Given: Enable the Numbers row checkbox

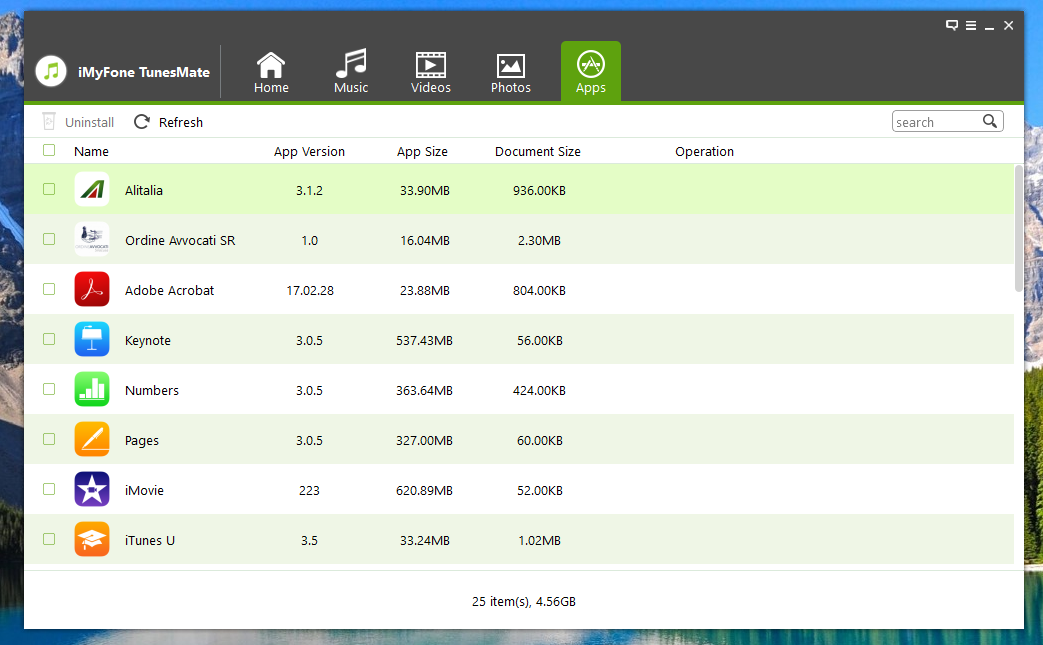Looking at the screenshot, I should tap(49, 389).
